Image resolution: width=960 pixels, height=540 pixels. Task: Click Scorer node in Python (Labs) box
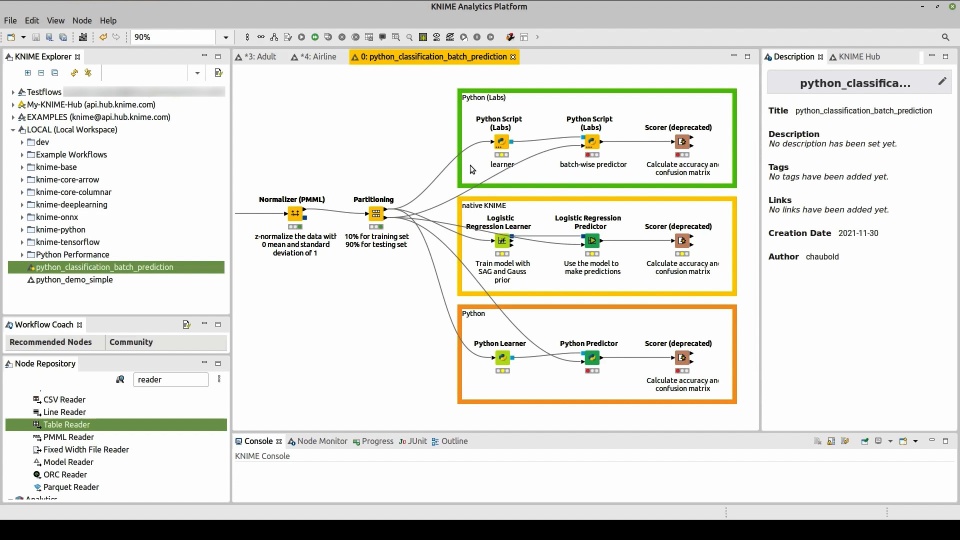[682, 142]
